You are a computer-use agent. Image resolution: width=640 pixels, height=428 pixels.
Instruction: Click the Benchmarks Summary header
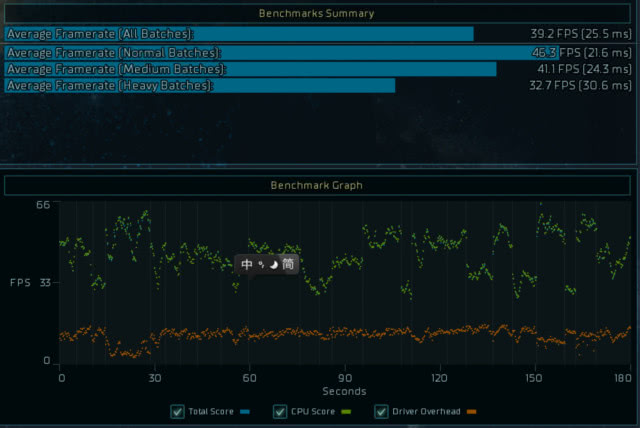point(316,14)
